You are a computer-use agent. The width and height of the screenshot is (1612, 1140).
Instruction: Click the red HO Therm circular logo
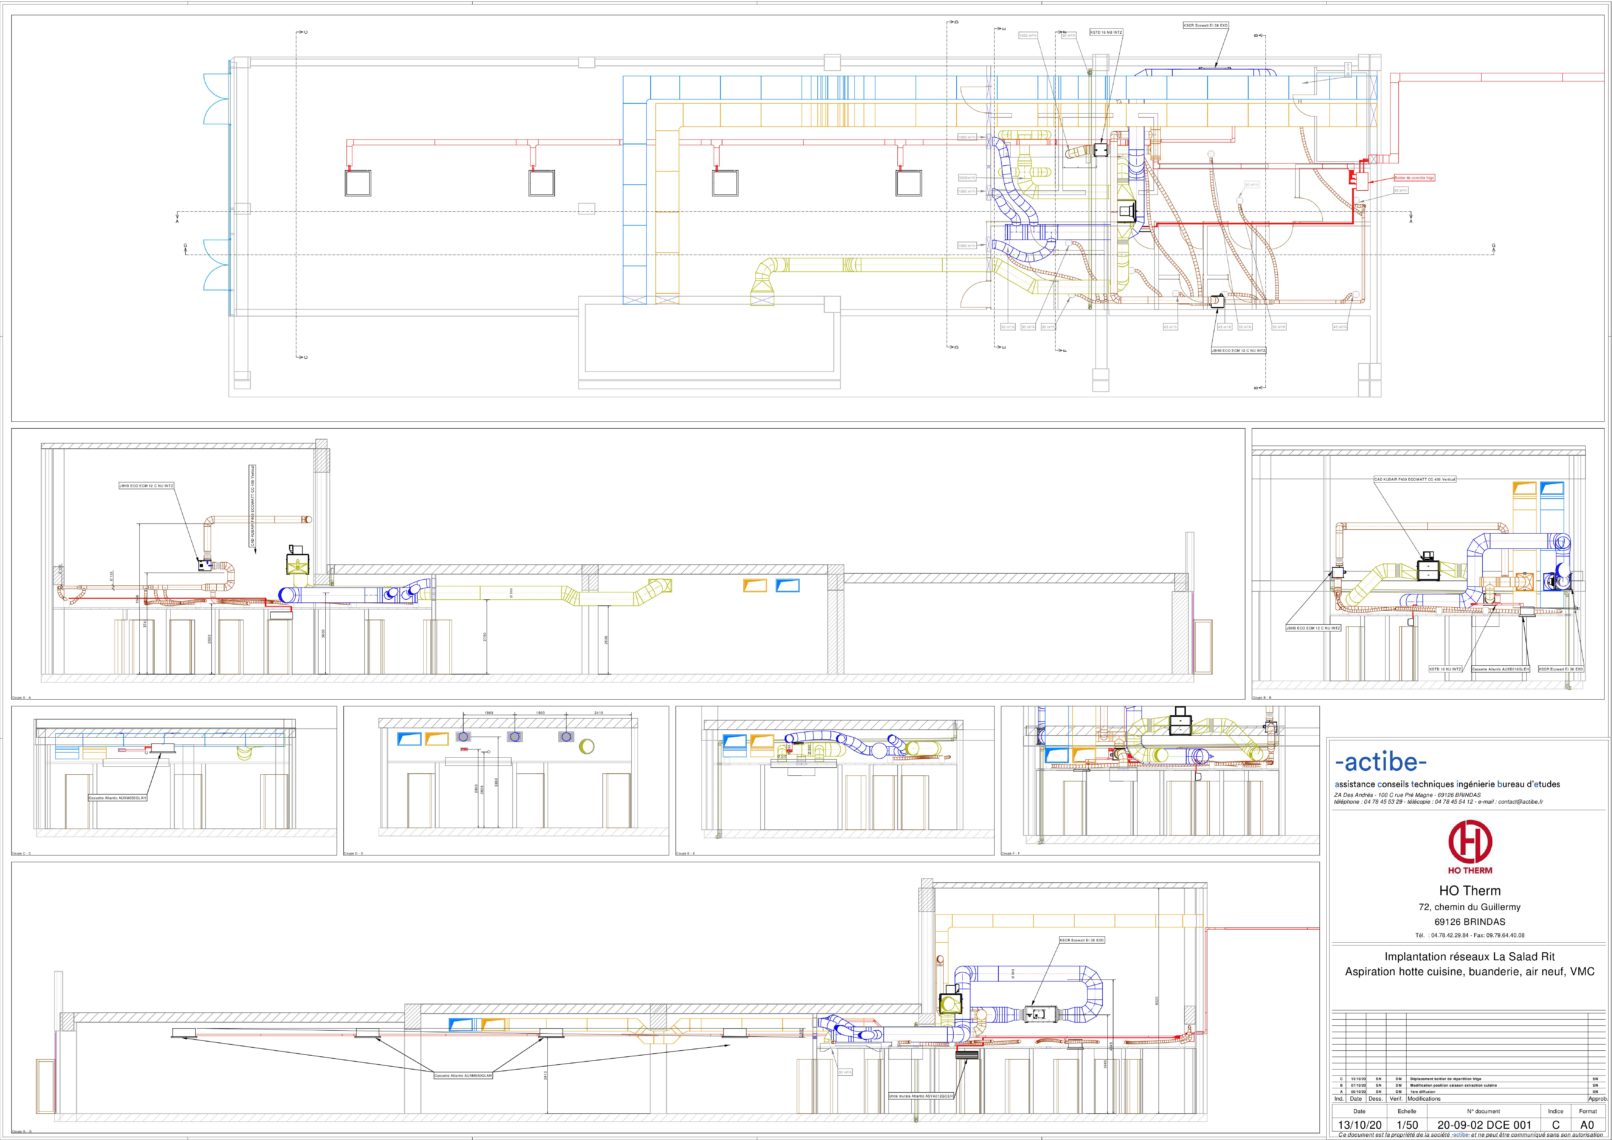coord(1469,842)
